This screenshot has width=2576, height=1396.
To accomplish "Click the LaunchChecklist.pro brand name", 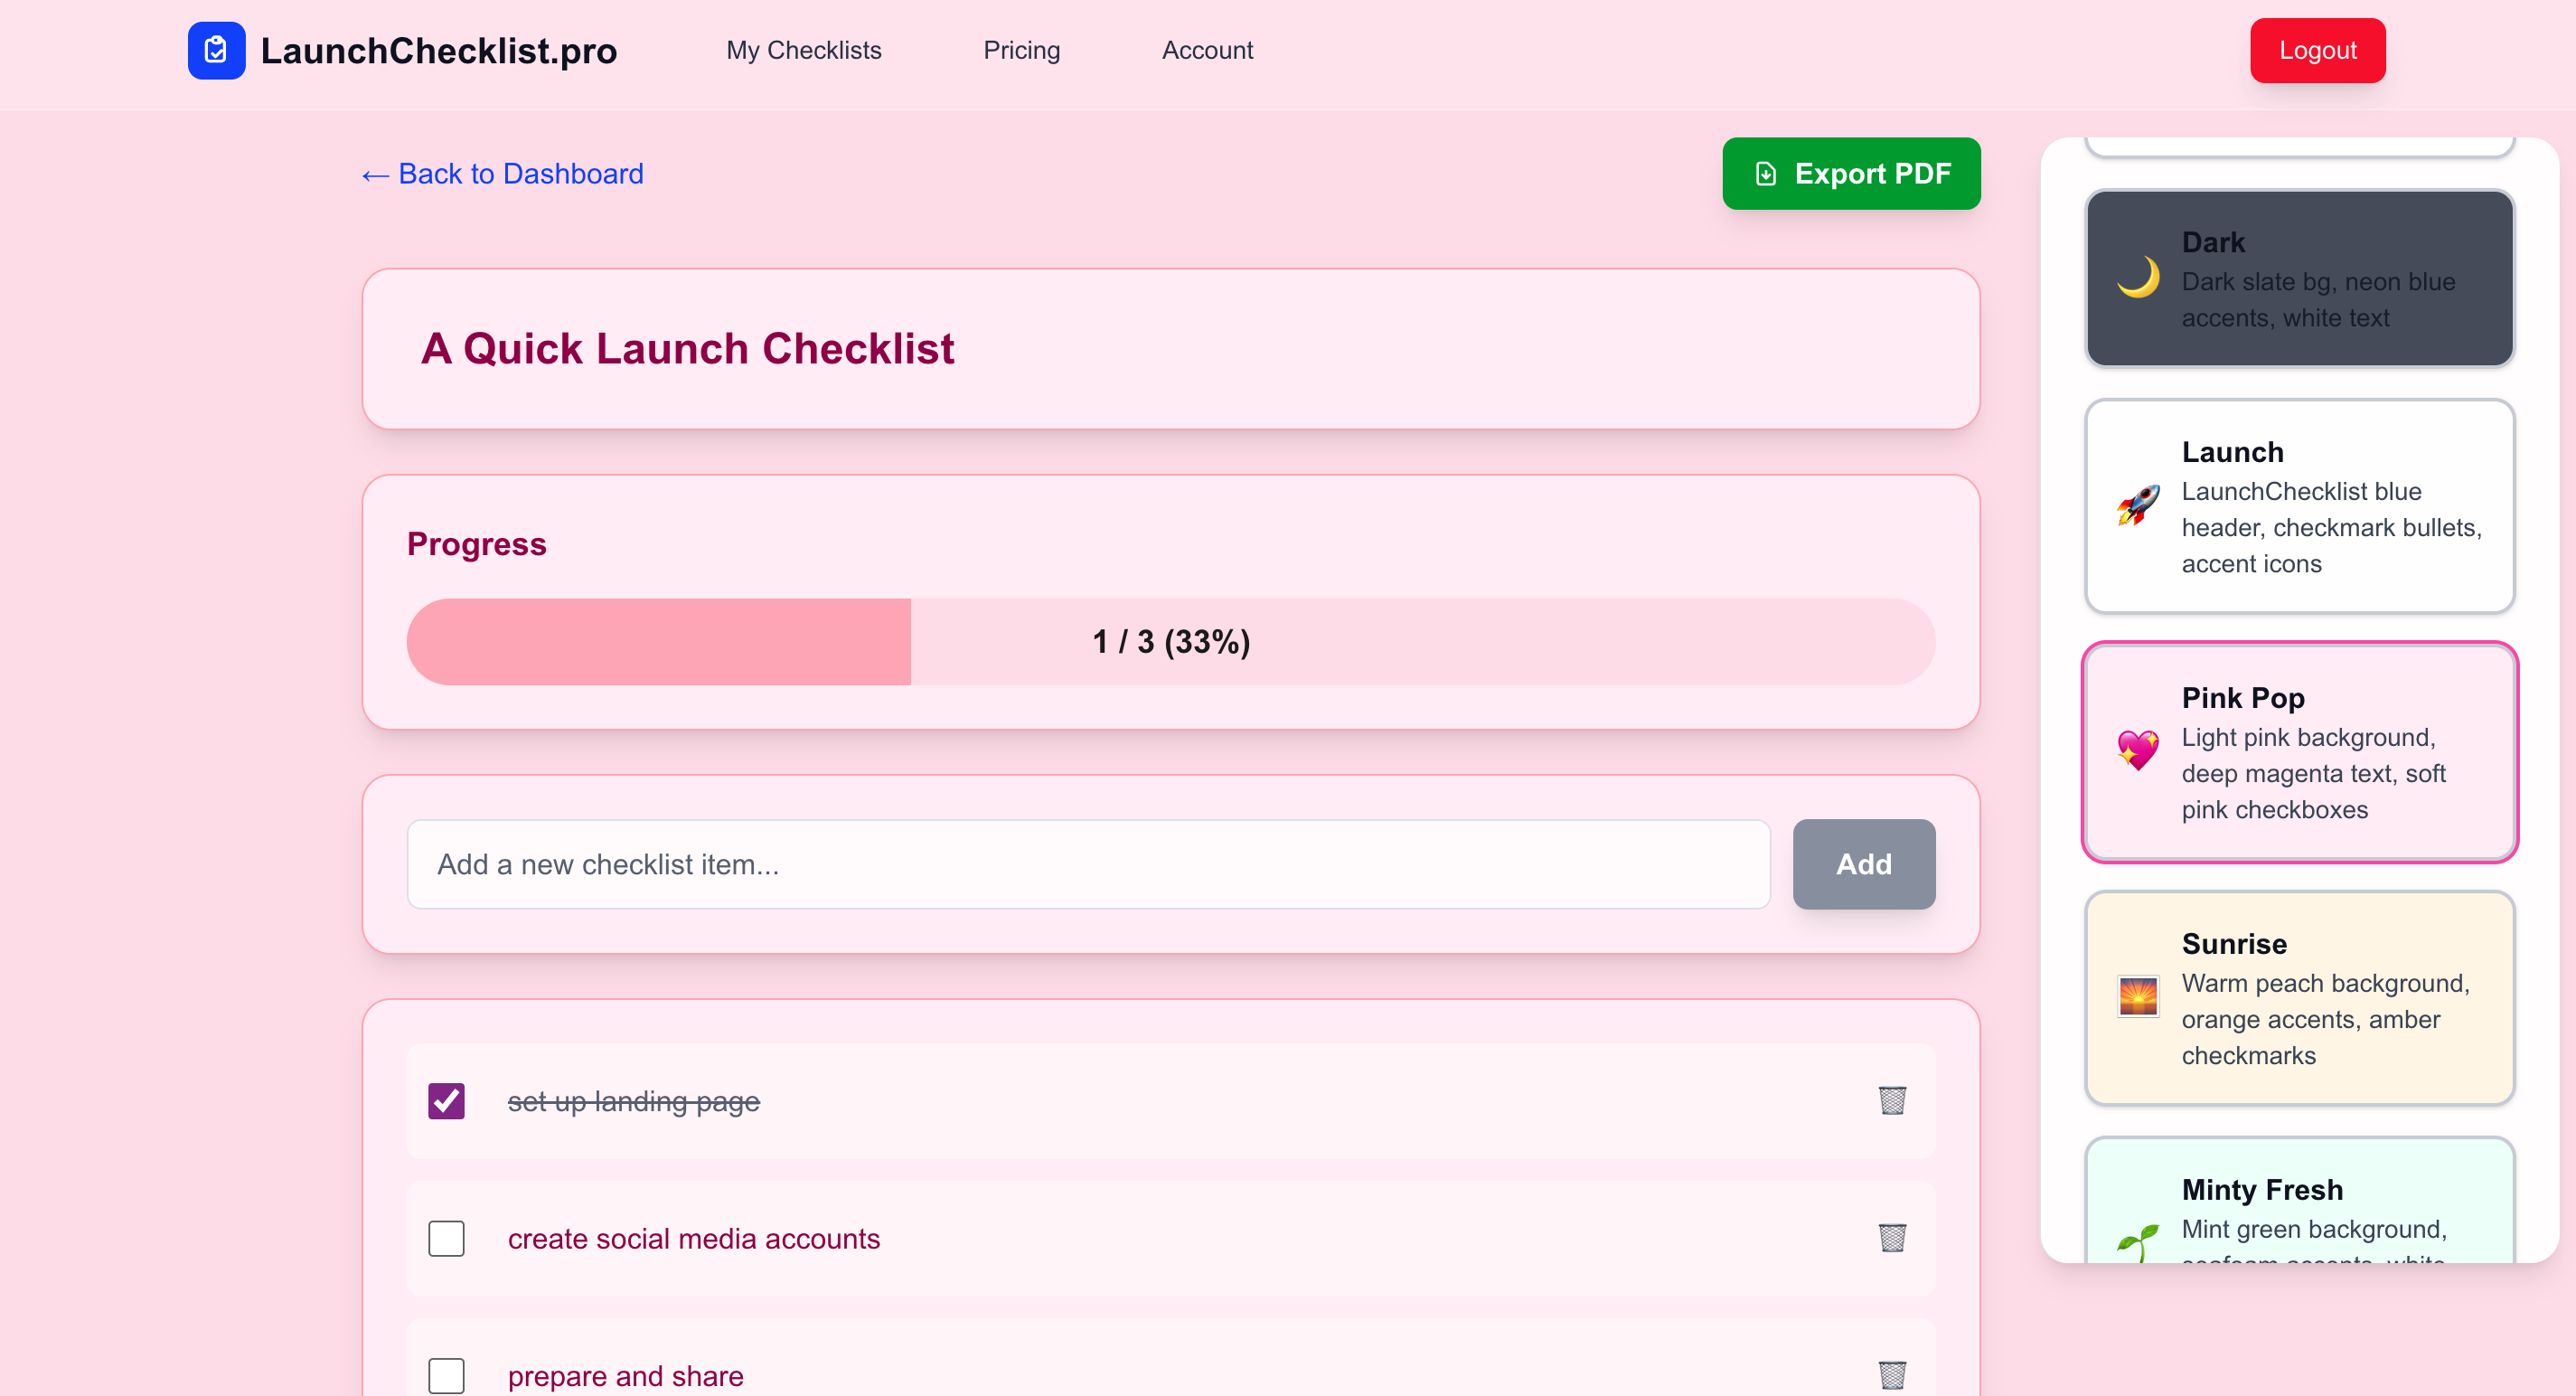I will [x=439, y=50].
